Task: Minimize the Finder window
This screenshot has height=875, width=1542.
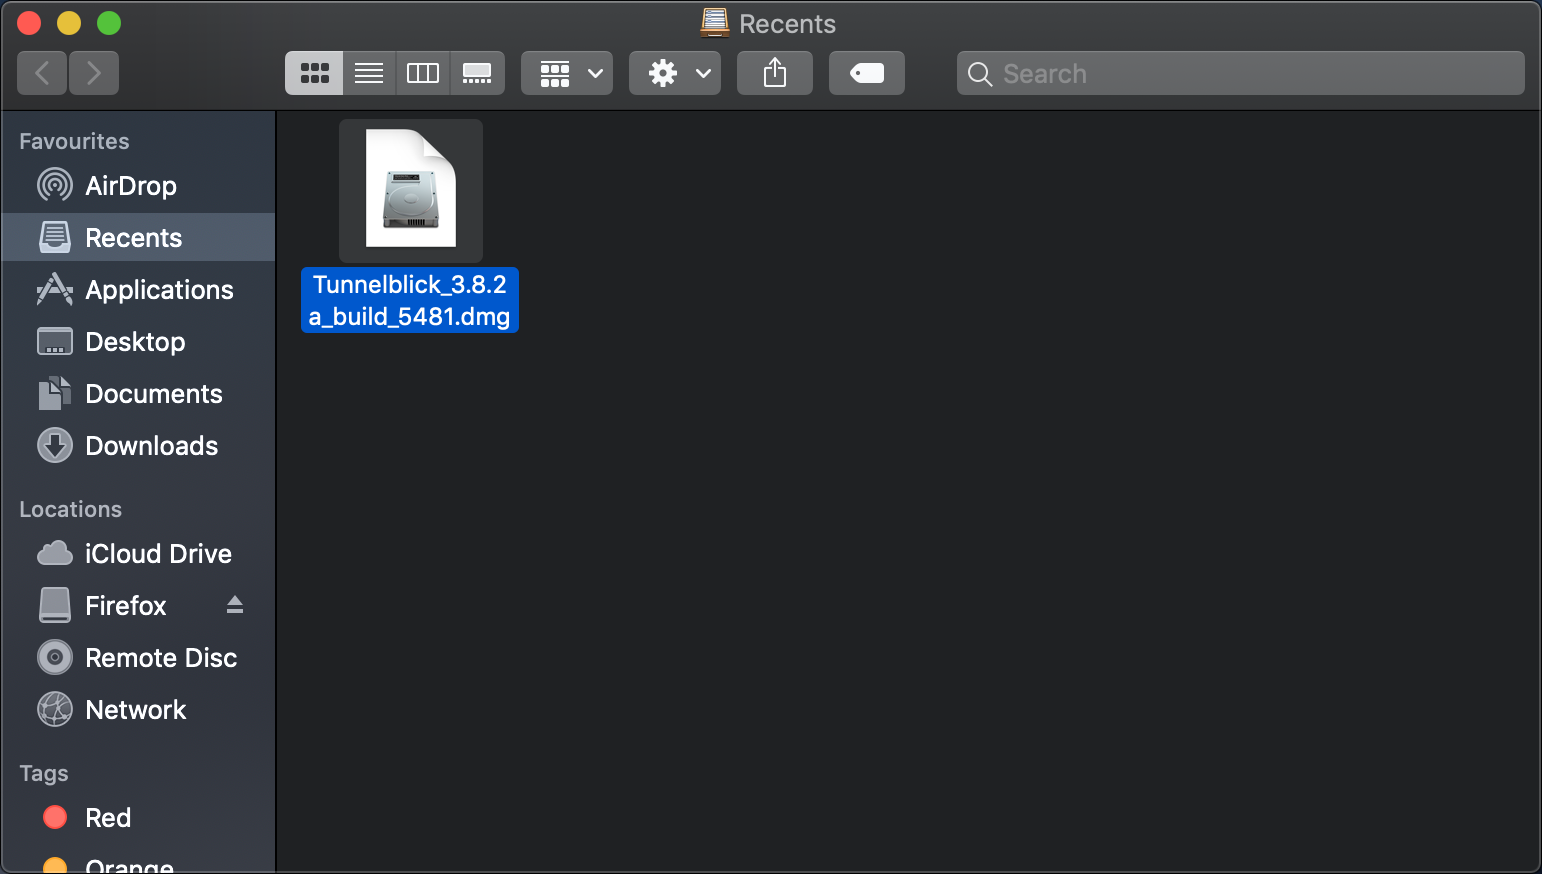Action: pos(69,23)
